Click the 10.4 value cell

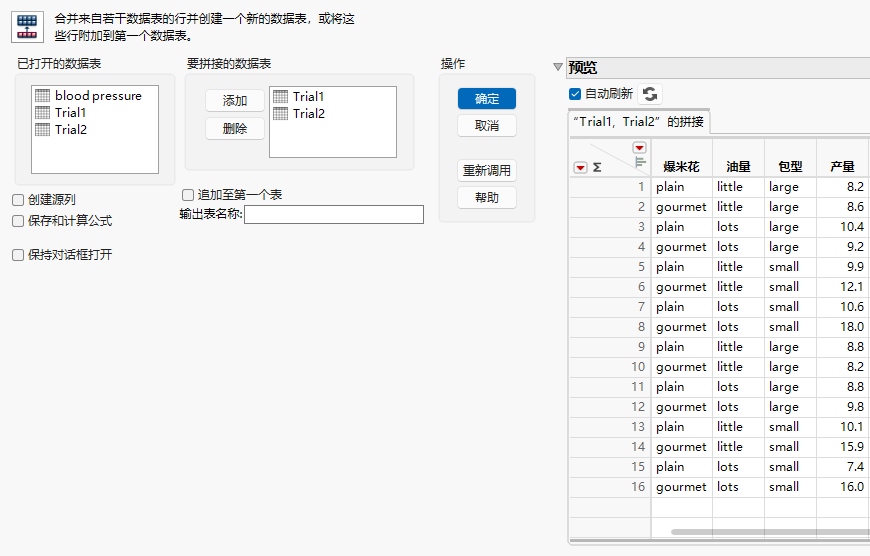842,227
